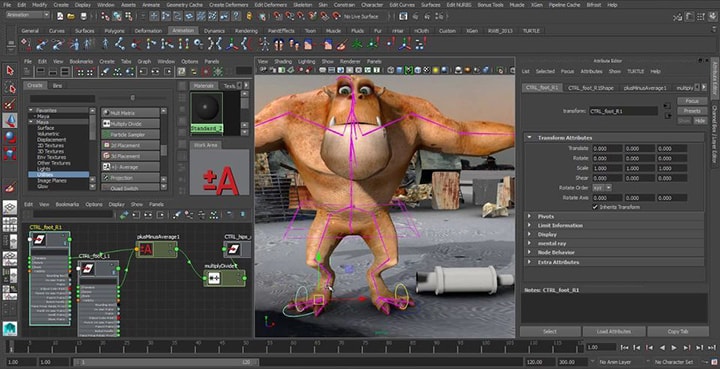Select the Lasso tool in toolbox
Image resolution: width=720 pixels, height=369 pixels.
tap(10, 87)
